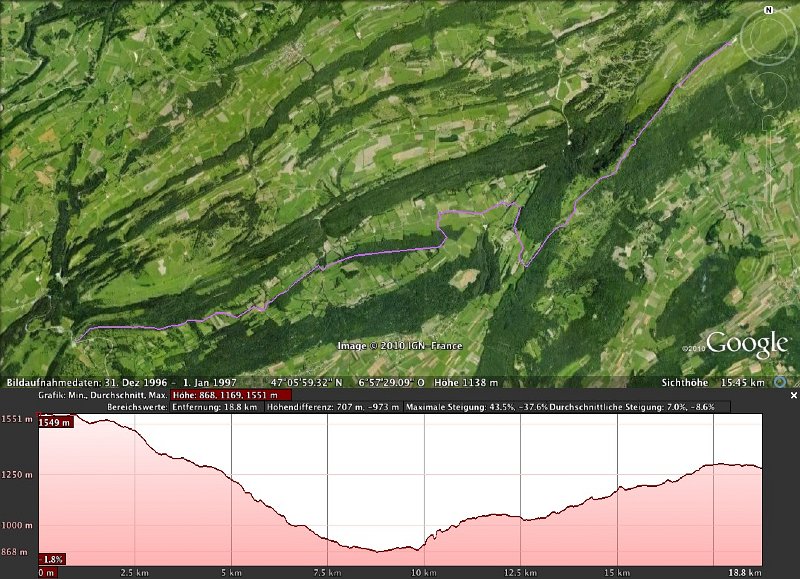Viewport: 800px width, 579px height.
Task: Click the purple track's northeast endpoint
Action: pyautogui.click(x=735, y=41)
